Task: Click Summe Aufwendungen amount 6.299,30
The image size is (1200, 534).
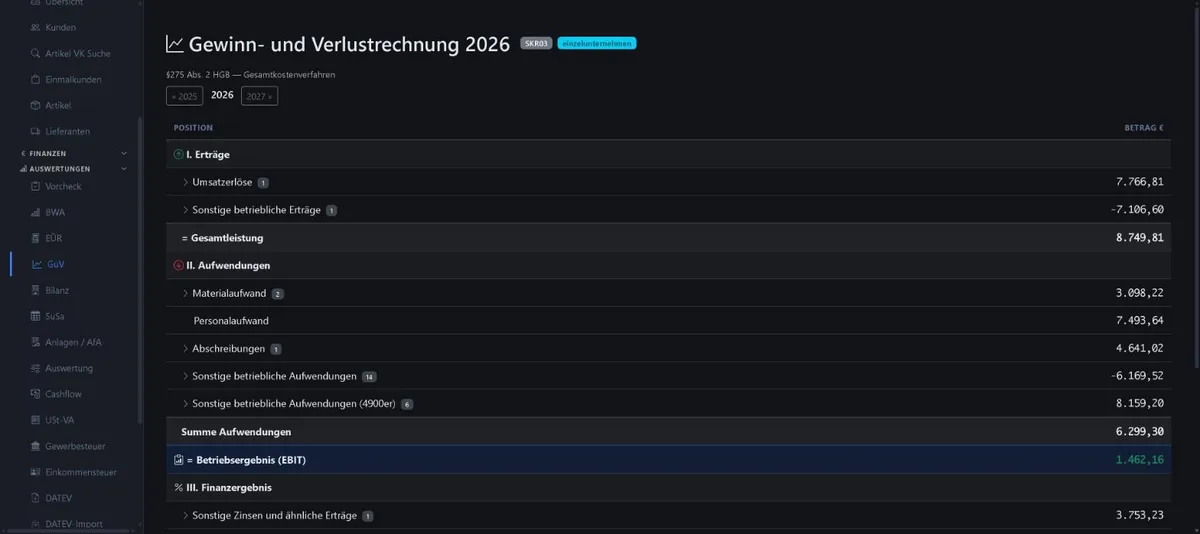Action: point(1140,432)
